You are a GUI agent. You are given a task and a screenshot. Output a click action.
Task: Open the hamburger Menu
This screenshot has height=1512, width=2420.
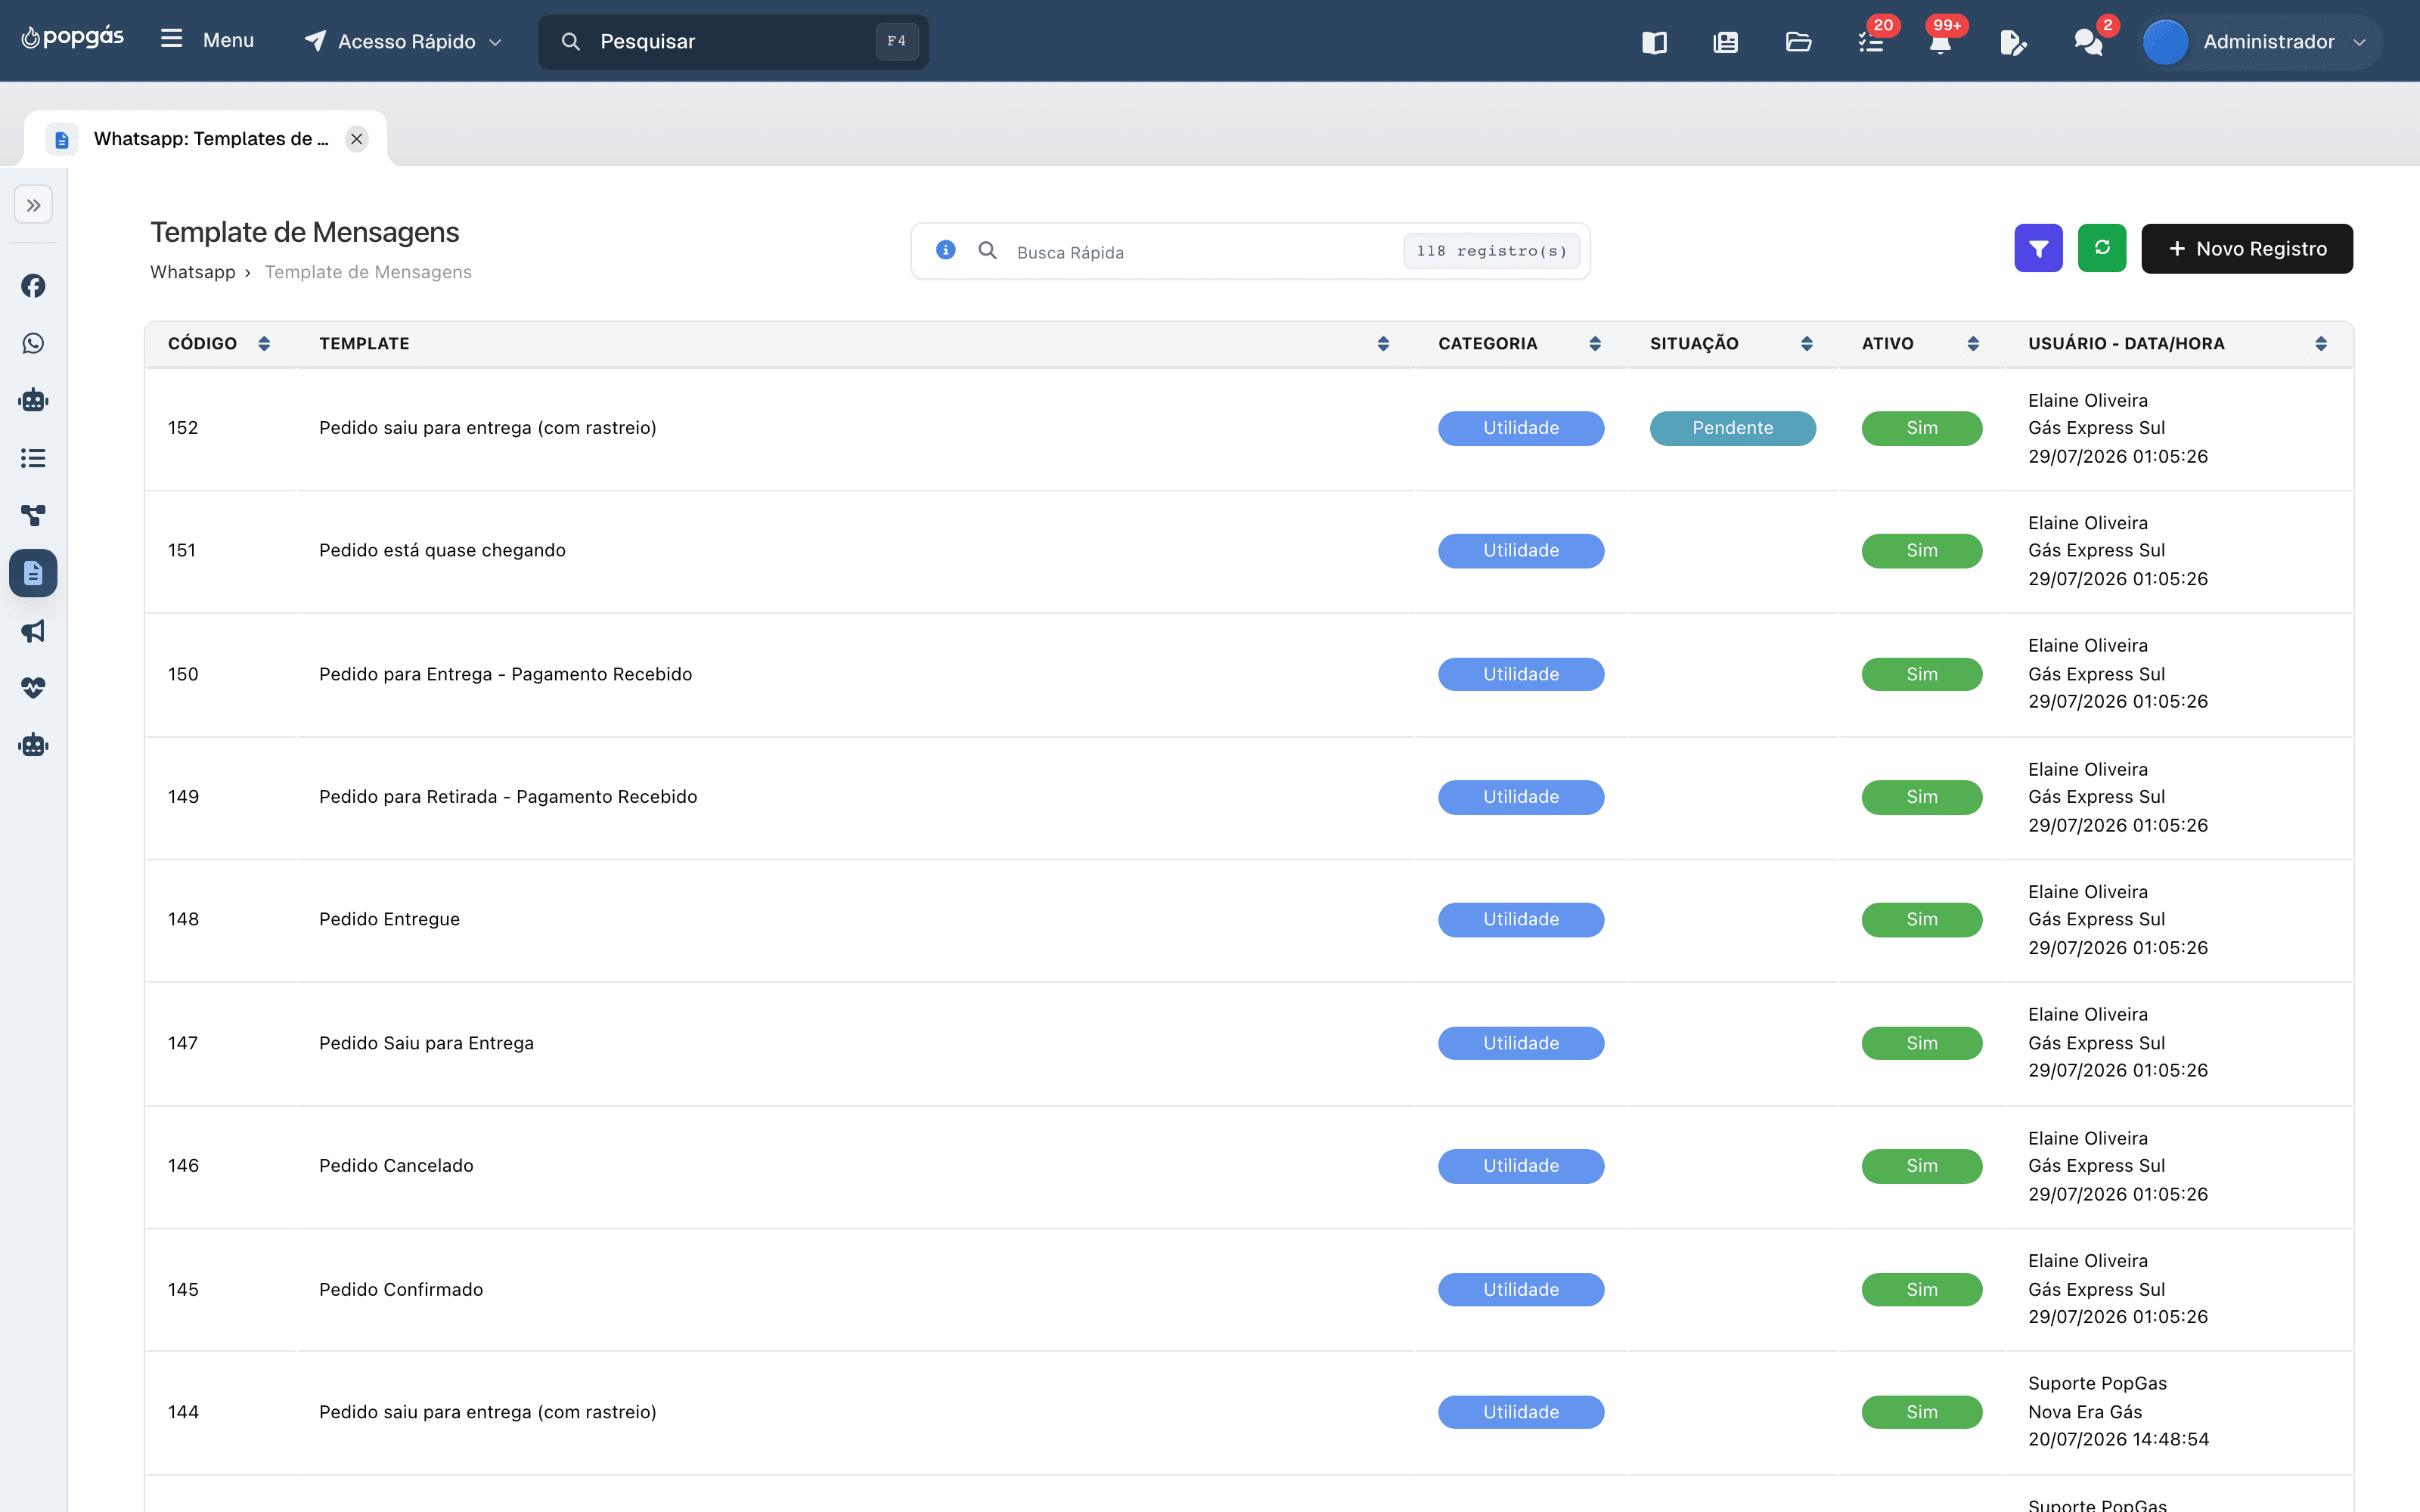click(x=207, y=40)
